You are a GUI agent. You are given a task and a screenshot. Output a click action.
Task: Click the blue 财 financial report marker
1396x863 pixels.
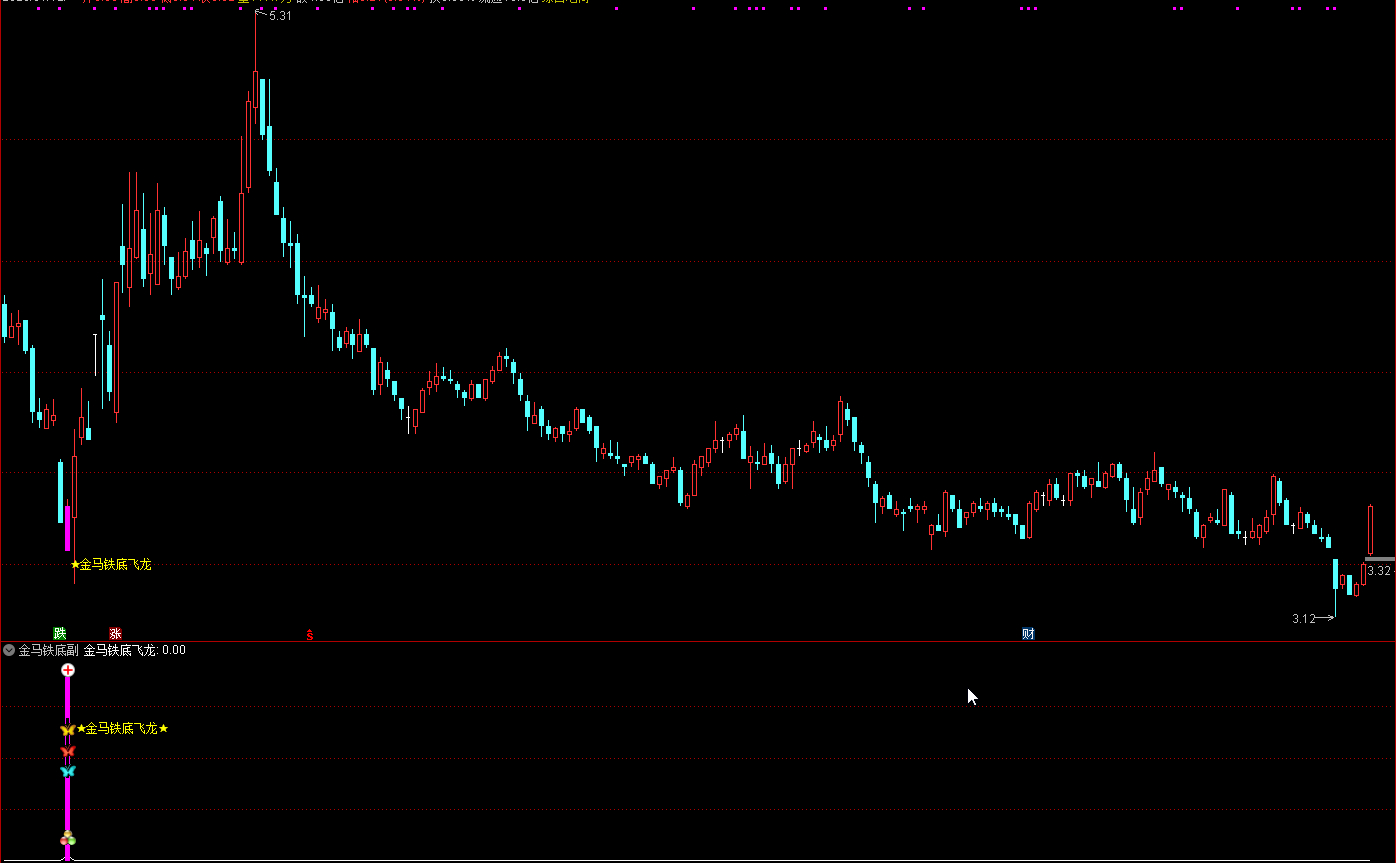point(1028,633)
